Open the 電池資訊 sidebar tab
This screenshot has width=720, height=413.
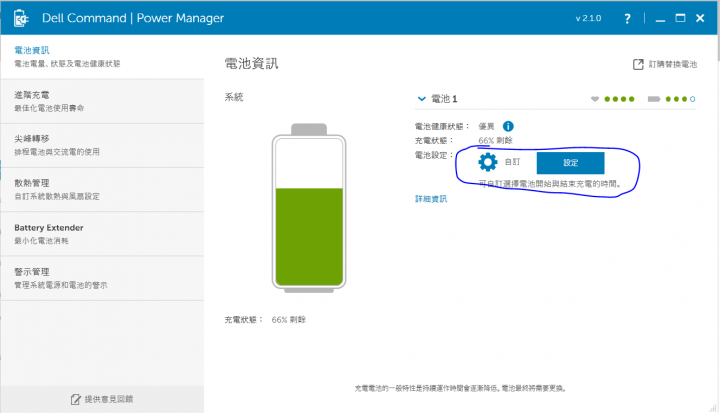coord(100,56)
